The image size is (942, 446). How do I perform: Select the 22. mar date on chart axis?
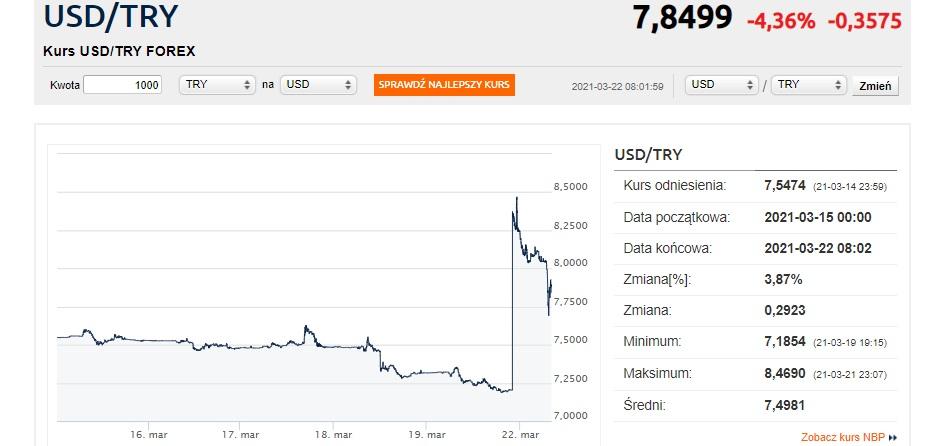(x=520, y=435)
